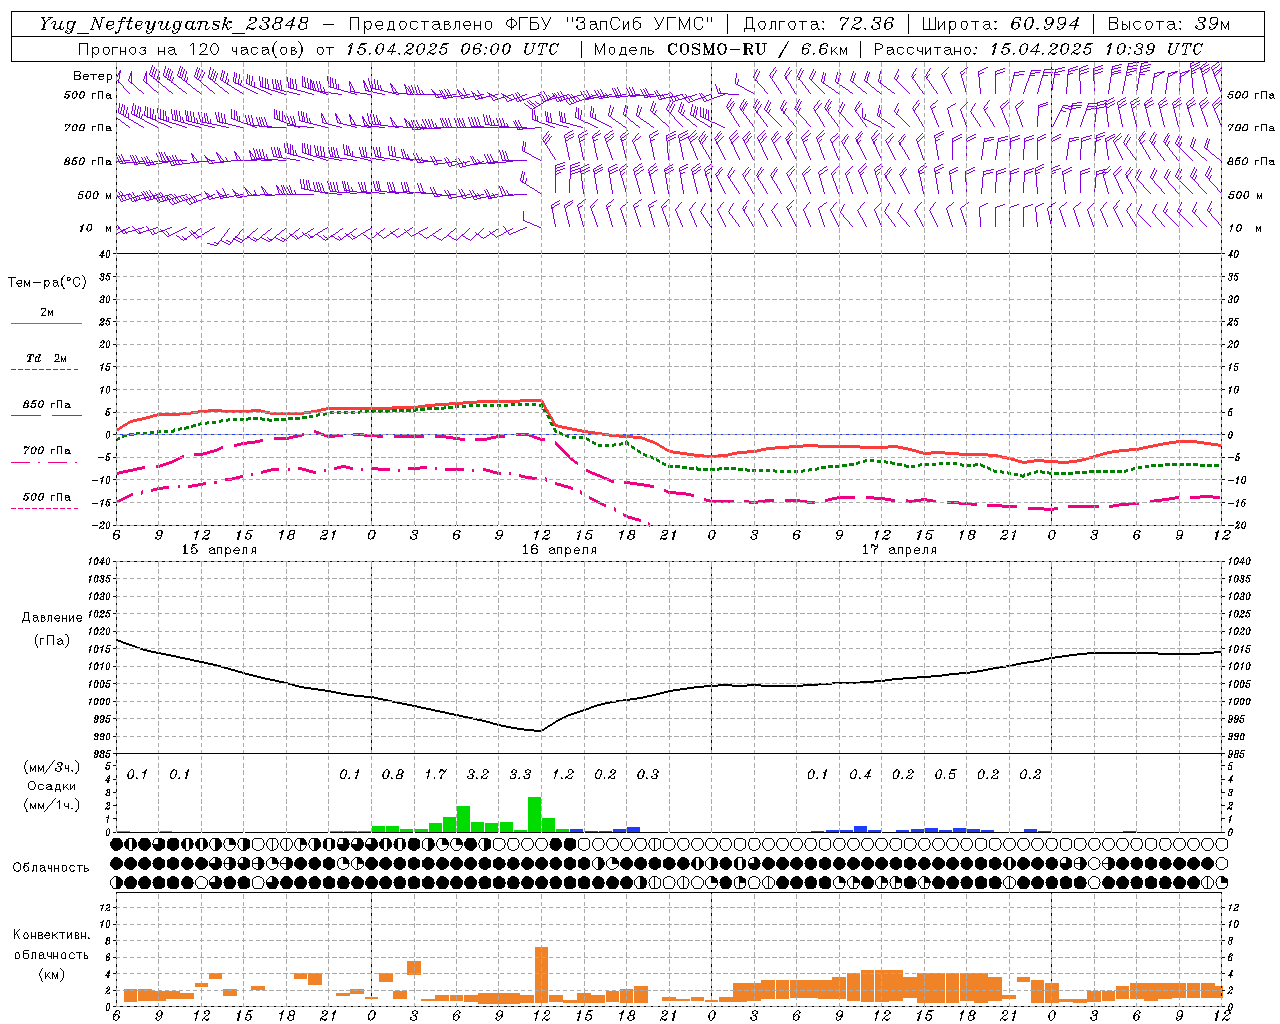Click the (мм/3ч.) precipitation unit label
Image resolution: width=1280 pixels, height=1024 pixels.
point(52,767)
